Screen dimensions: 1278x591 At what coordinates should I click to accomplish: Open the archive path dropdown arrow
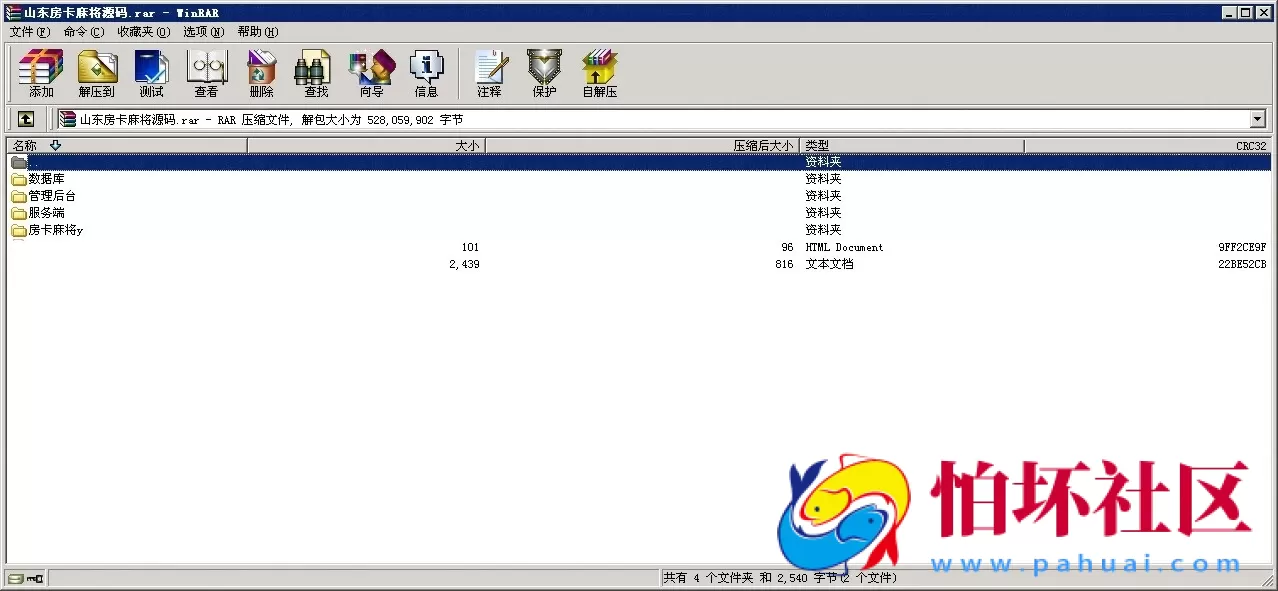coord(1258,118)
